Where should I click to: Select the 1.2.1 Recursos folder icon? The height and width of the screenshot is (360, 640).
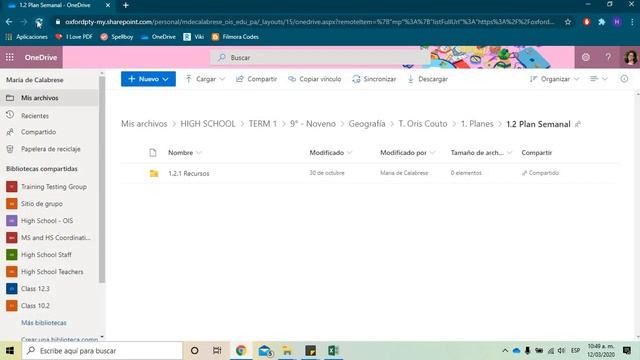[154, 173]
